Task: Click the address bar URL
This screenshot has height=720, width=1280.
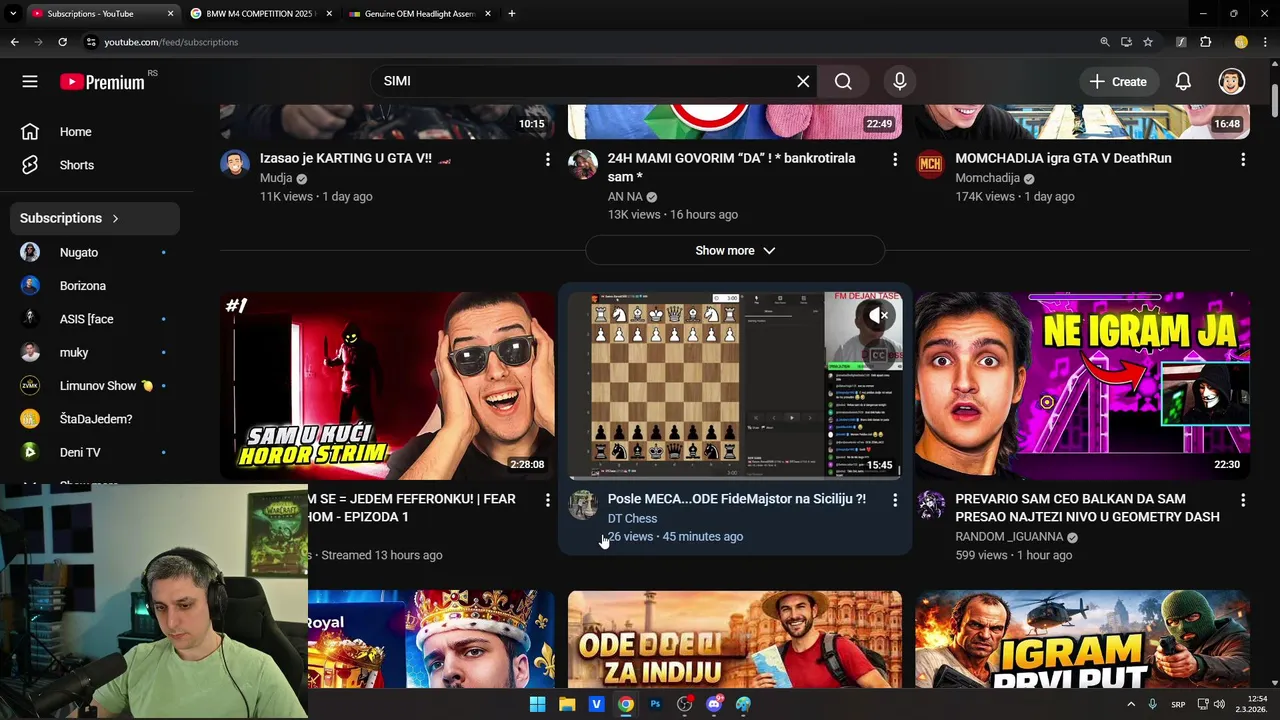Action: [171, 42]
